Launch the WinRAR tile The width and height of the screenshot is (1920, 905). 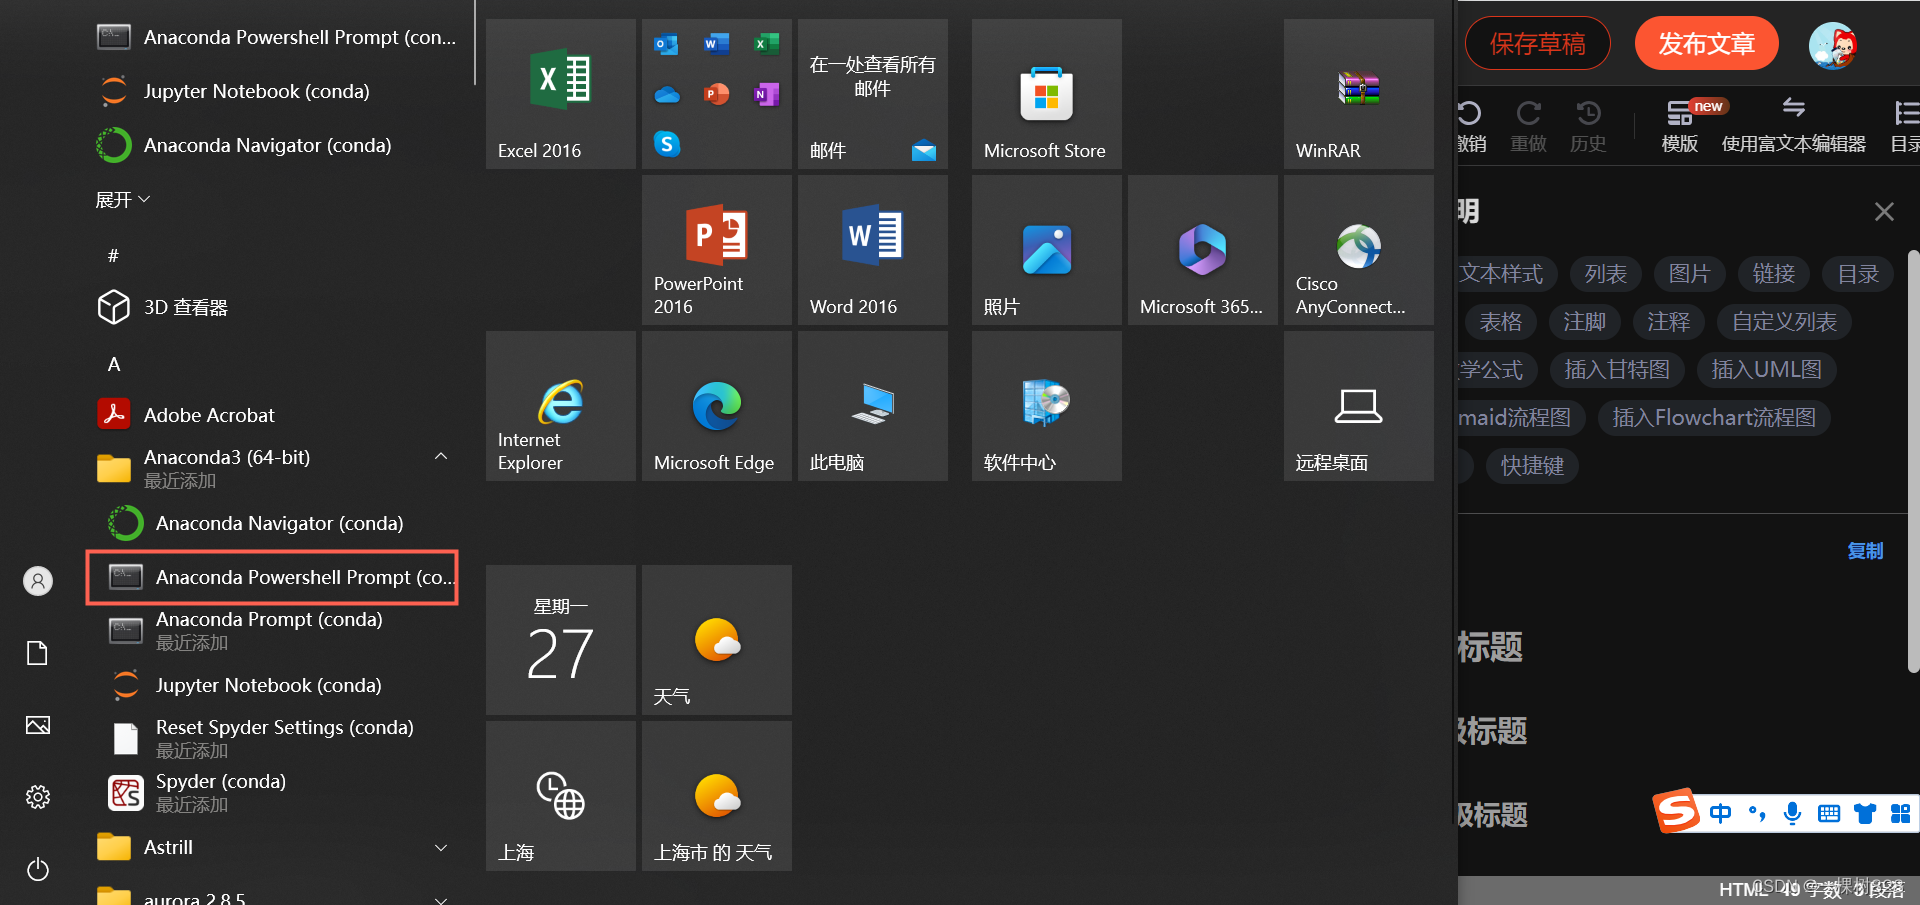1359,94
